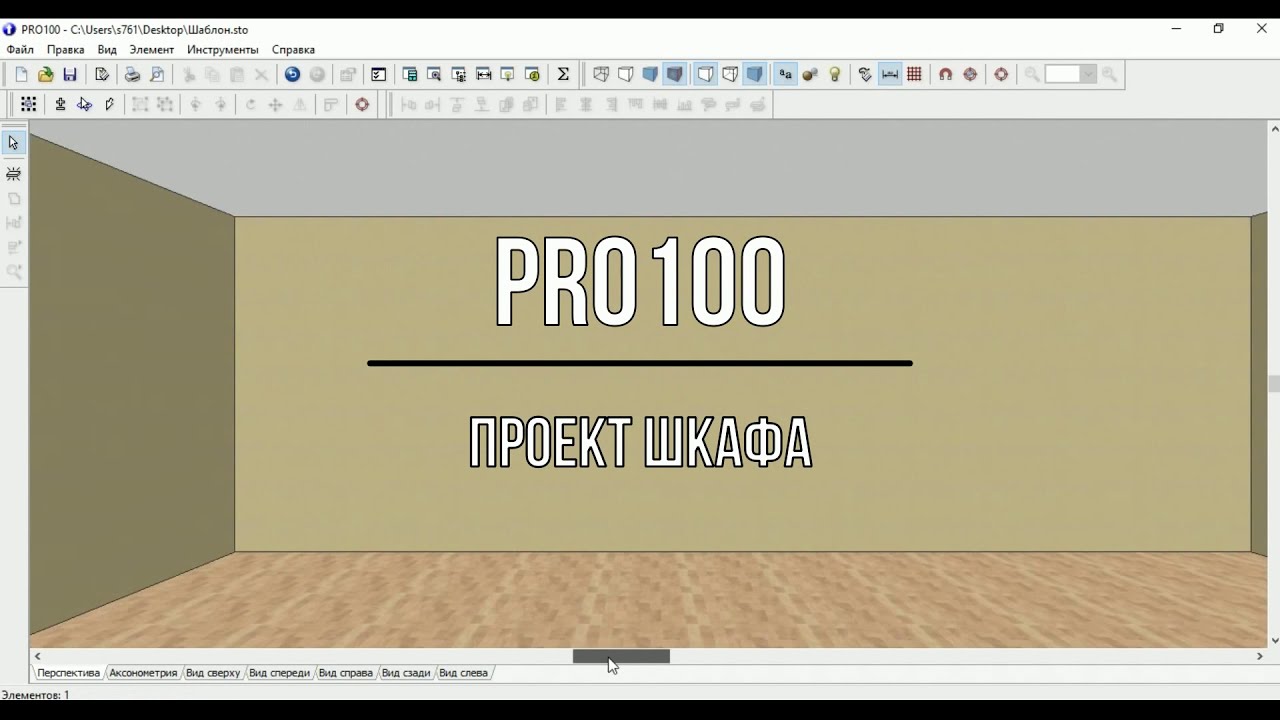The height and width of the screenshot is (720, 1280).
Task: Click the move-down arrow icon in second toolbar
Action: [x=60, y=104]
